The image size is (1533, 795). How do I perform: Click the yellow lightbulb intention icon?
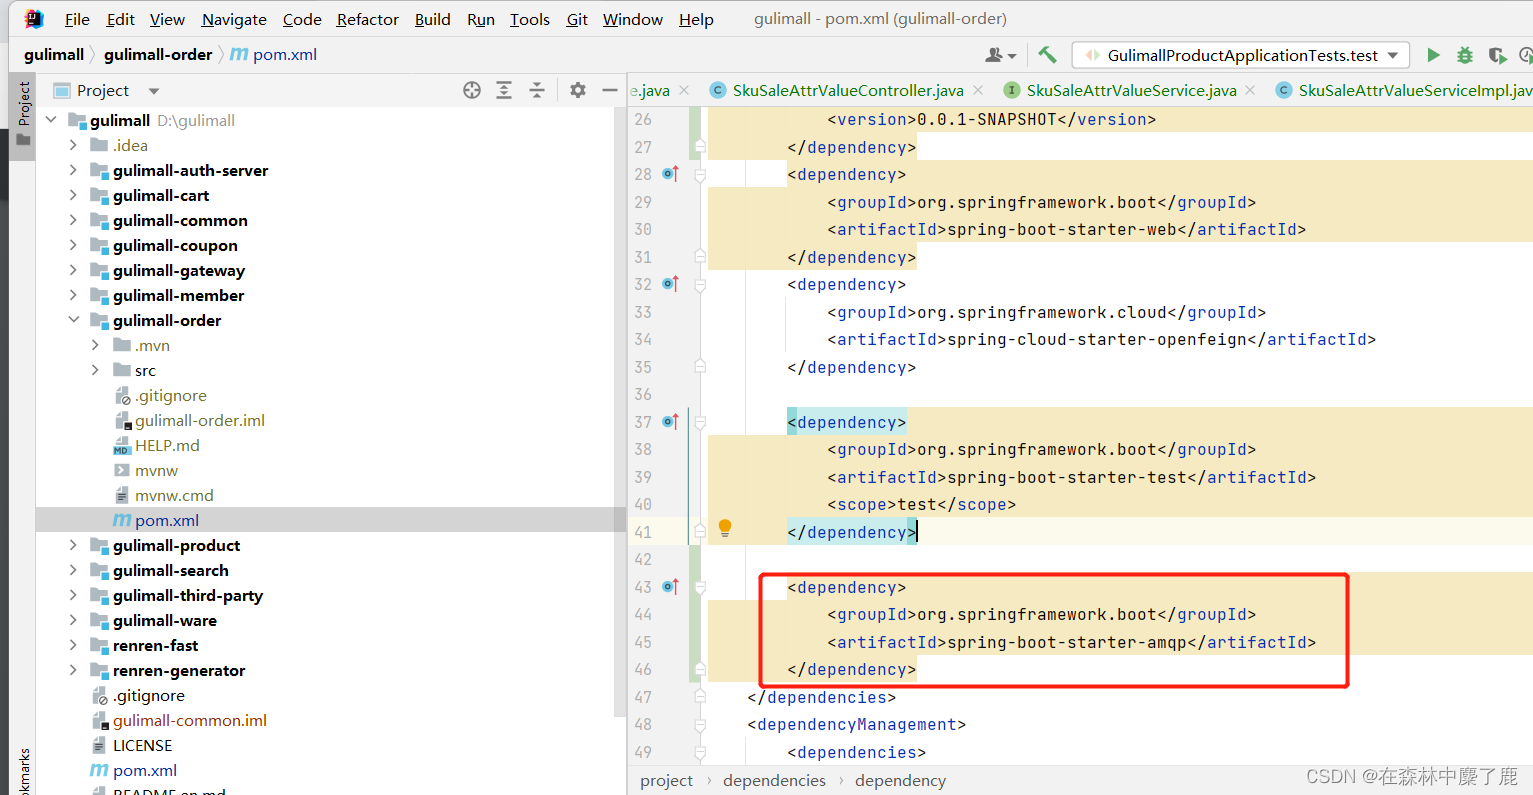tap(725, 528)
